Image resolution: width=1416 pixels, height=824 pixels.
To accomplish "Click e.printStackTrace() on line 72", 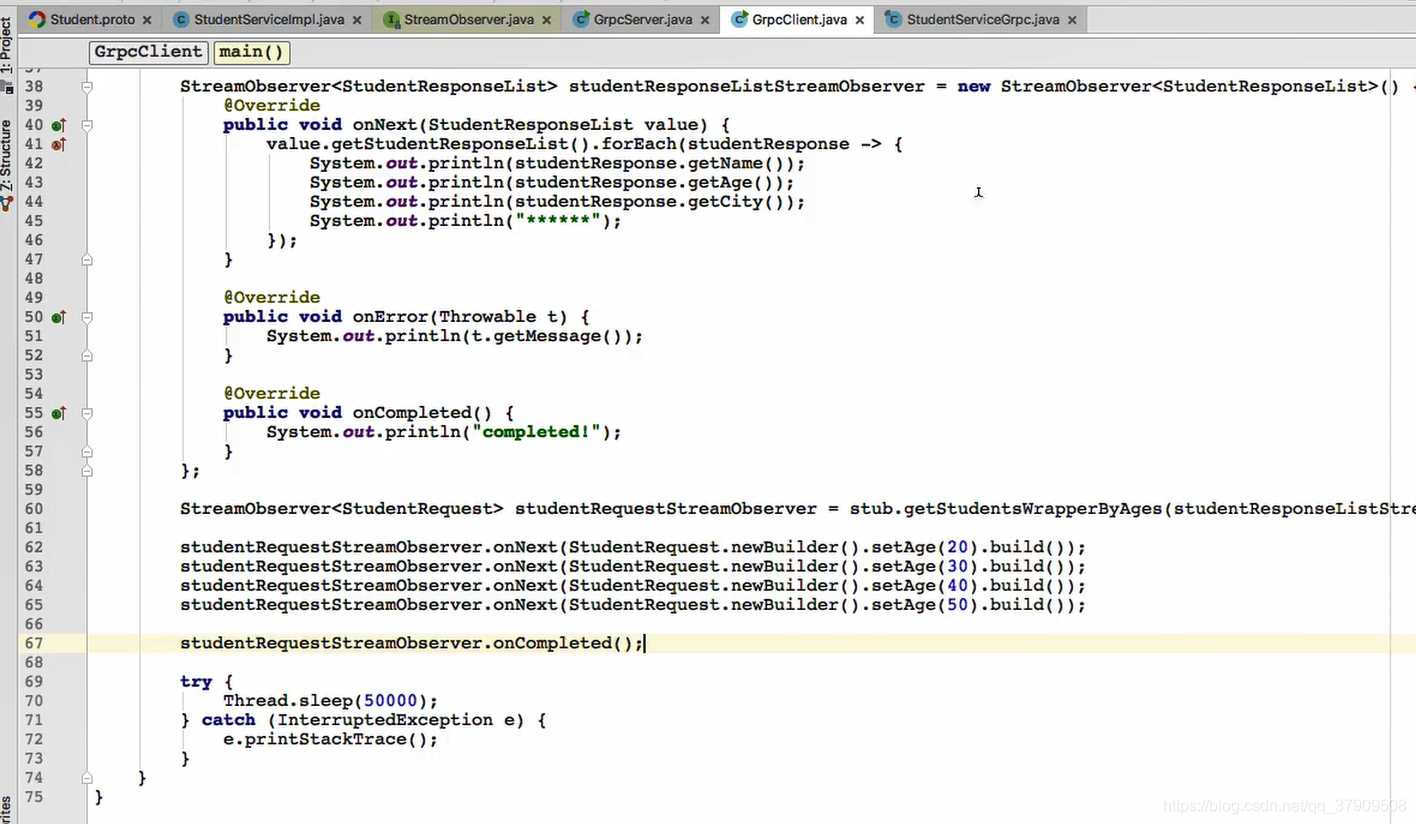I will click(325, 739).
